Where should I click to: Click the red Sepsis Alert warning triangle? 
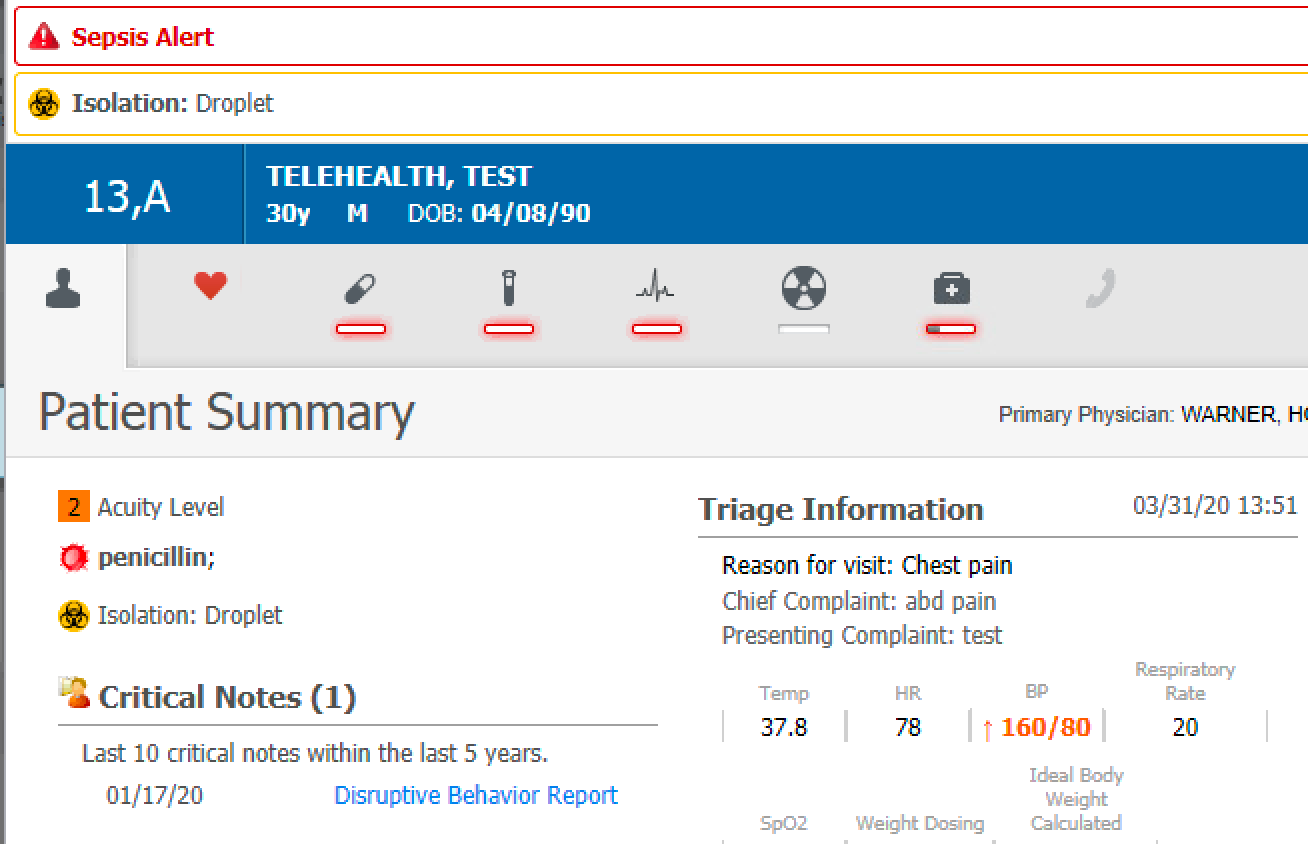[x=44, y=37]
